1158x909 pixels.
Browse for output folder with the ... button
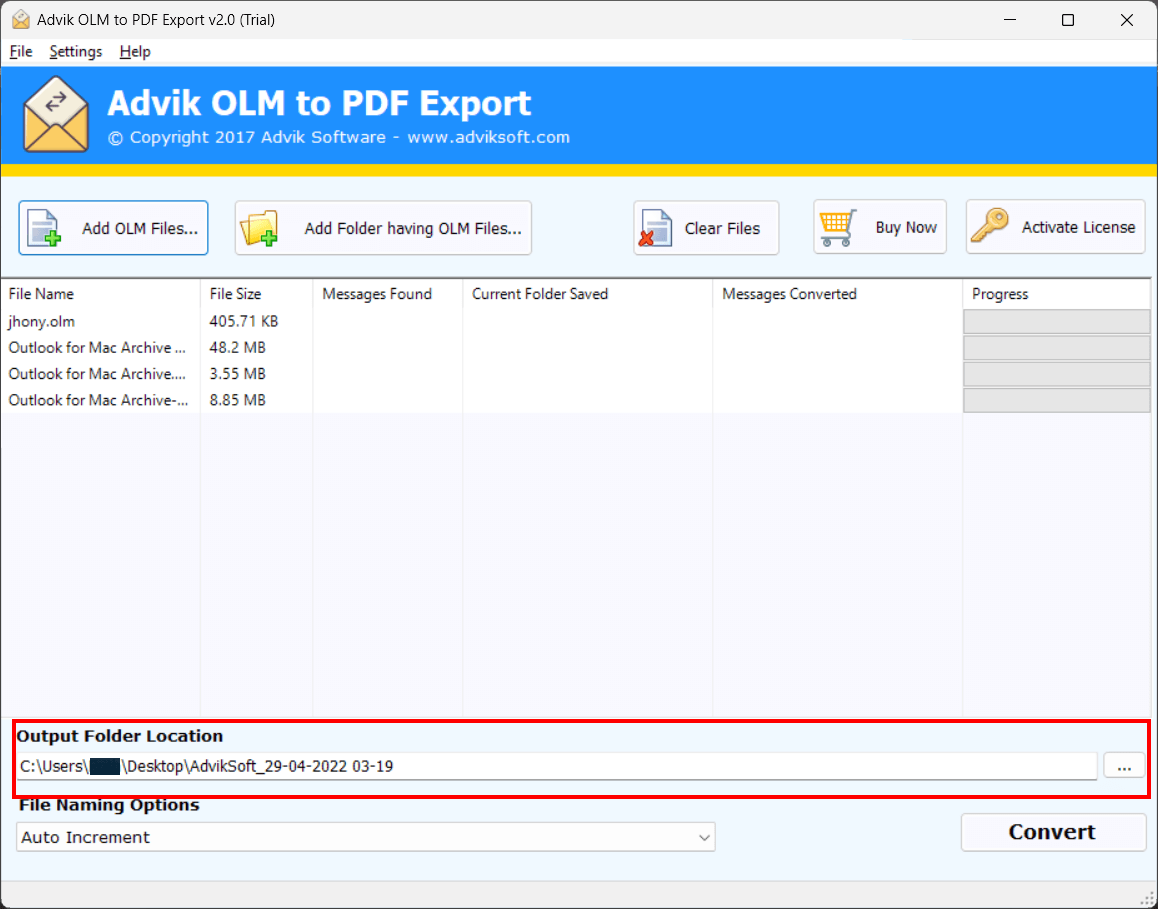(1124, 766)
